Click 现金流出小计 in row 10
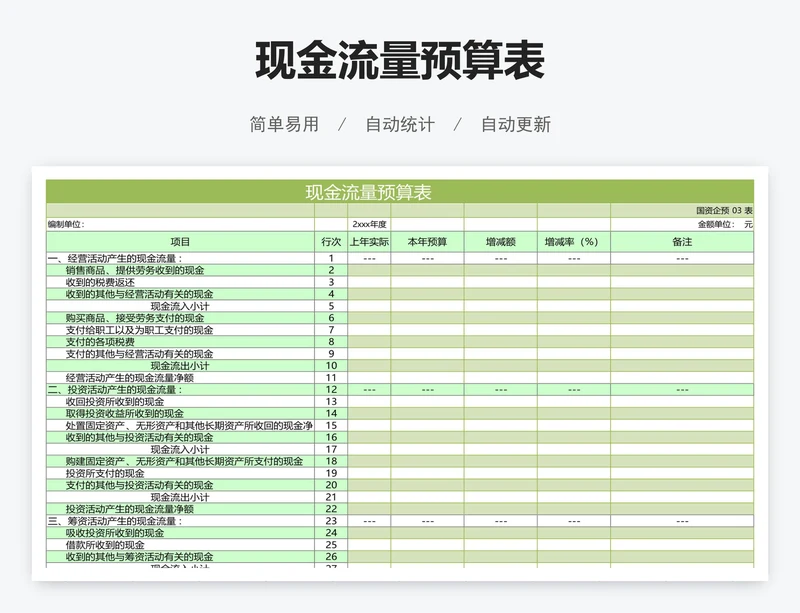Screen dimensions: 800x613 tap(180, 365)
